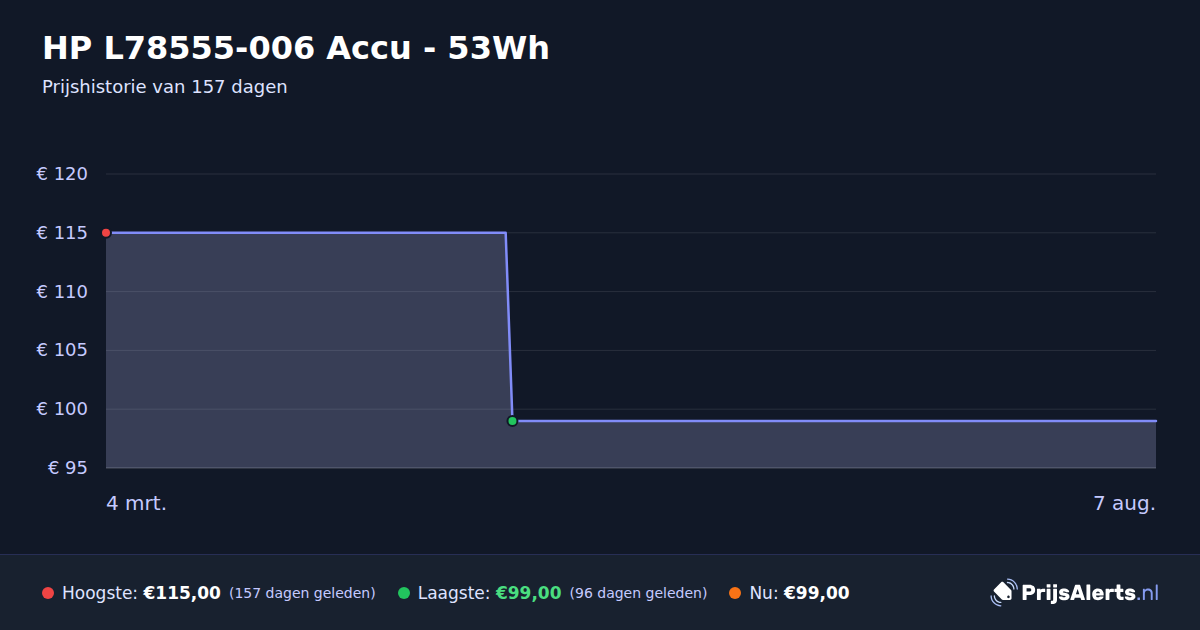Click the orange current price legend dot
Screen dimensions: 1200x630
click(736, 593)
